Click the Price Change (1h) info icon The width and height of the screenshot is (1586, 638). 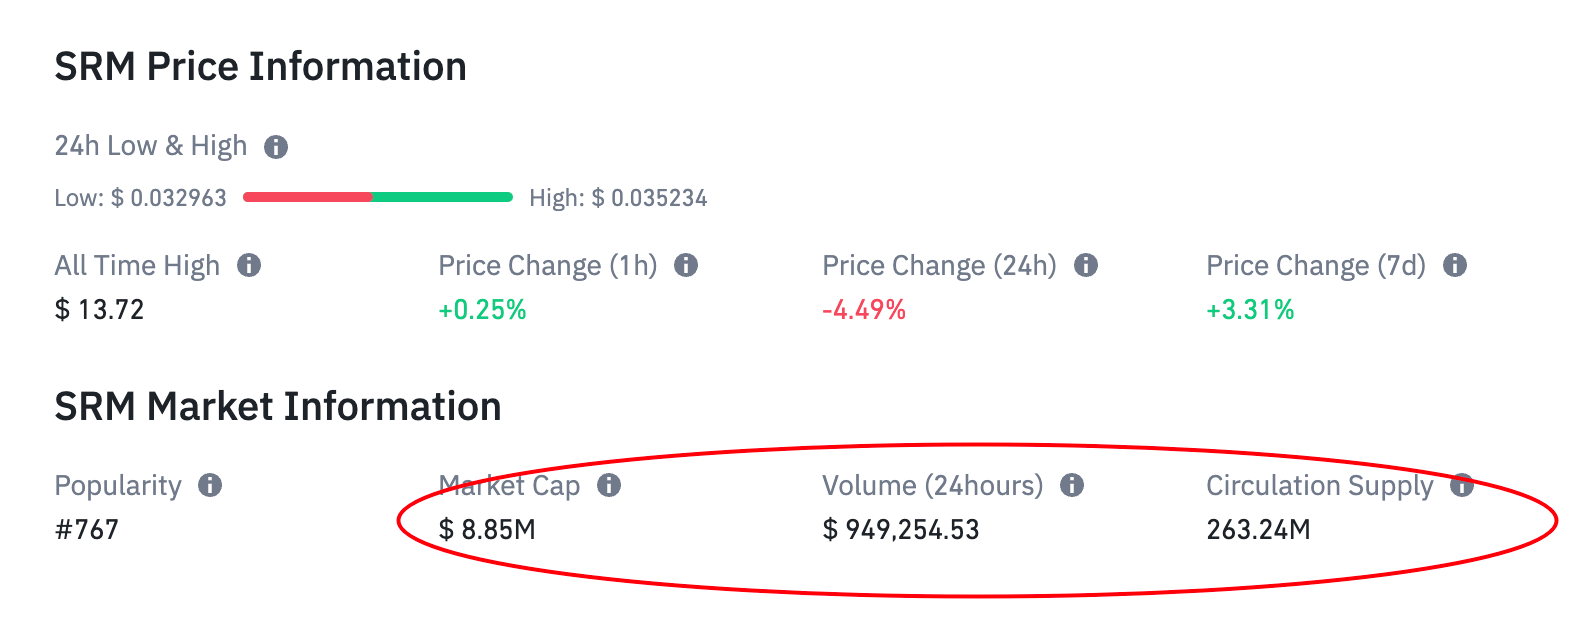[x=686, y=265]
